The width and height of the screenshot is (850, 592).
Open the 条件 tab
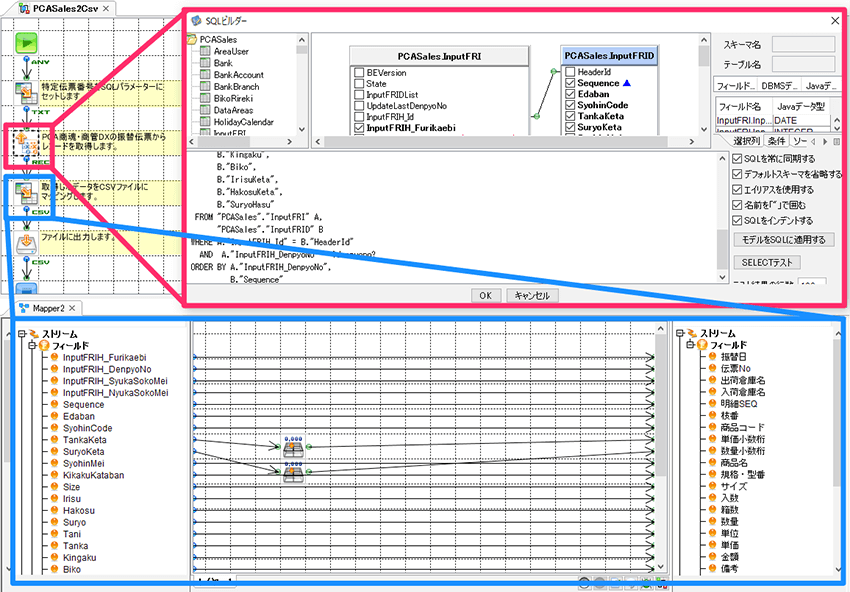[776, 141]
